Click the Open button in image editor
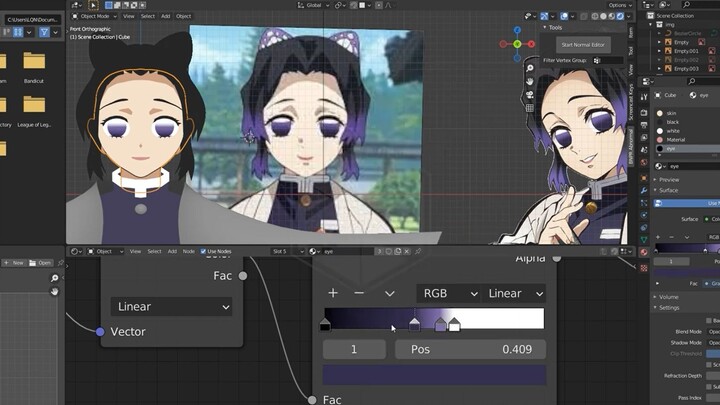Image resolution: width=720 pixels, height=405 pixels. [x=40, y=263]
